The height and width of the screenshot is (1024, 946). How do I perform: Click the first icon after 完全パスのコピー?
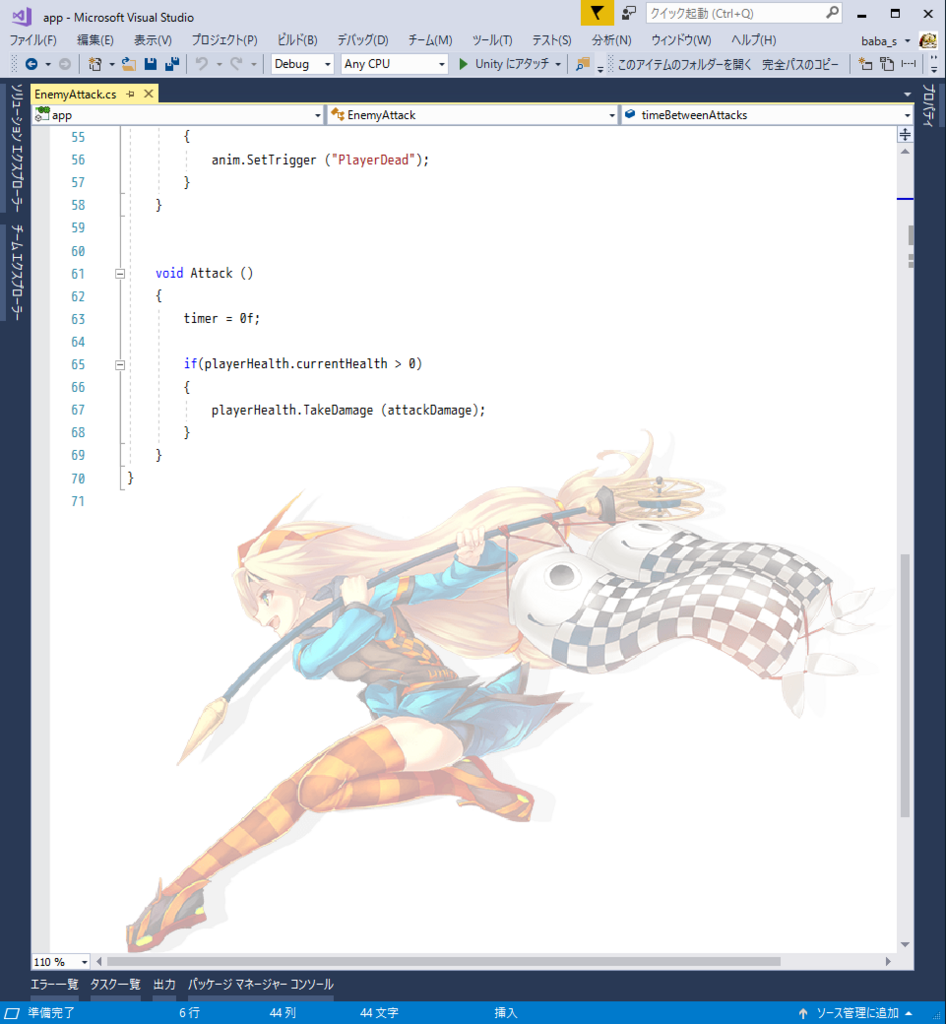[x=865, y=64]
